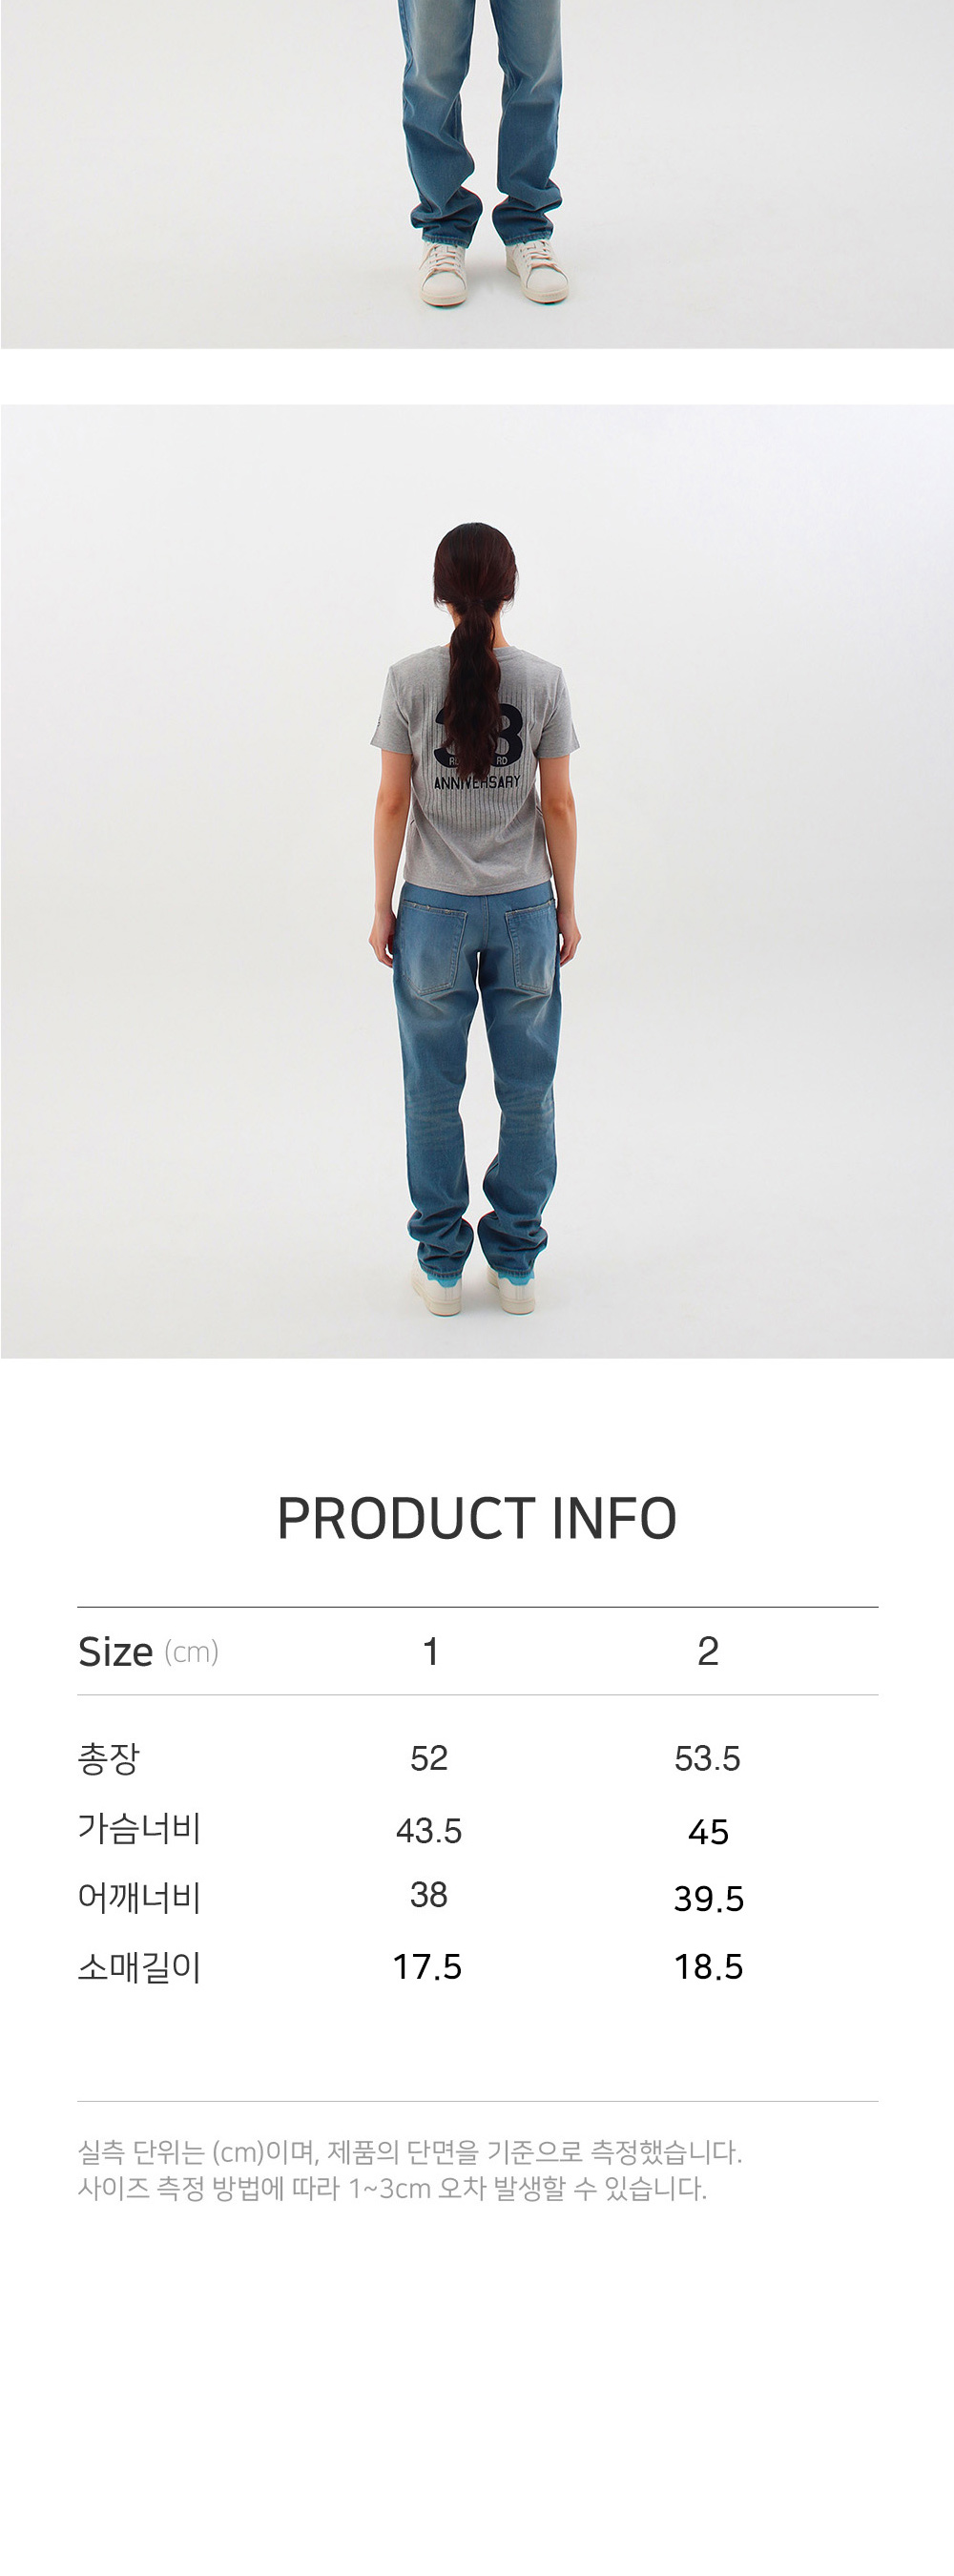Select the Size (cm) header label

[148, 1652]
